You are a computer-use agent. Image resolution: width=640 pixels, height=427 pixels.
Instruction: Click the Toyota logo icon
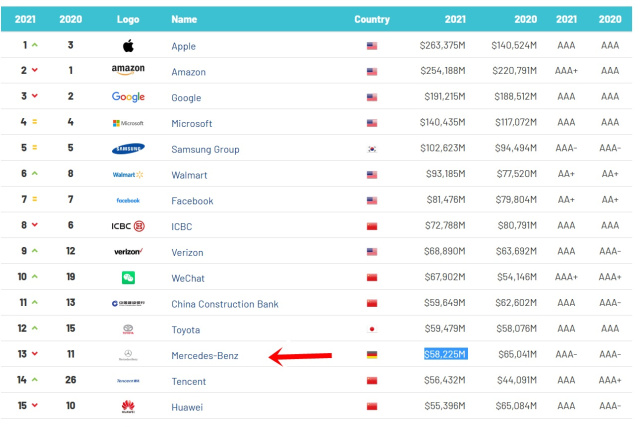pyautogui.click(x=128, y=329)
